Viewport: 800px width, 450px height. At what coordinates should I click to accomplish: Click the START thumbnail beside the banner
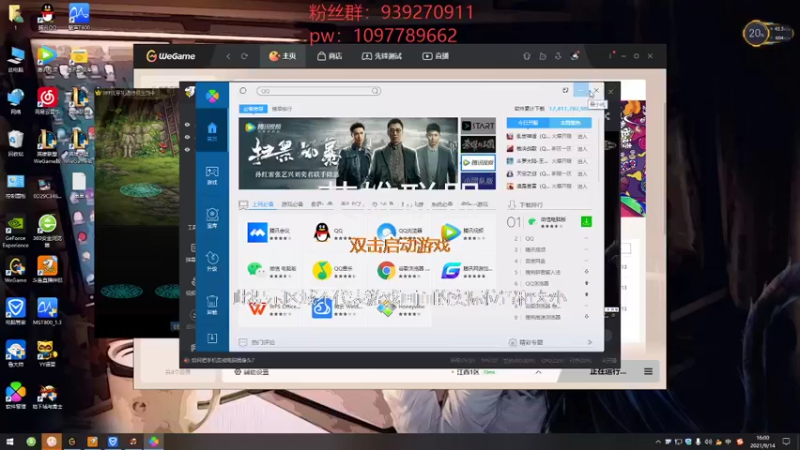(478, 126)
